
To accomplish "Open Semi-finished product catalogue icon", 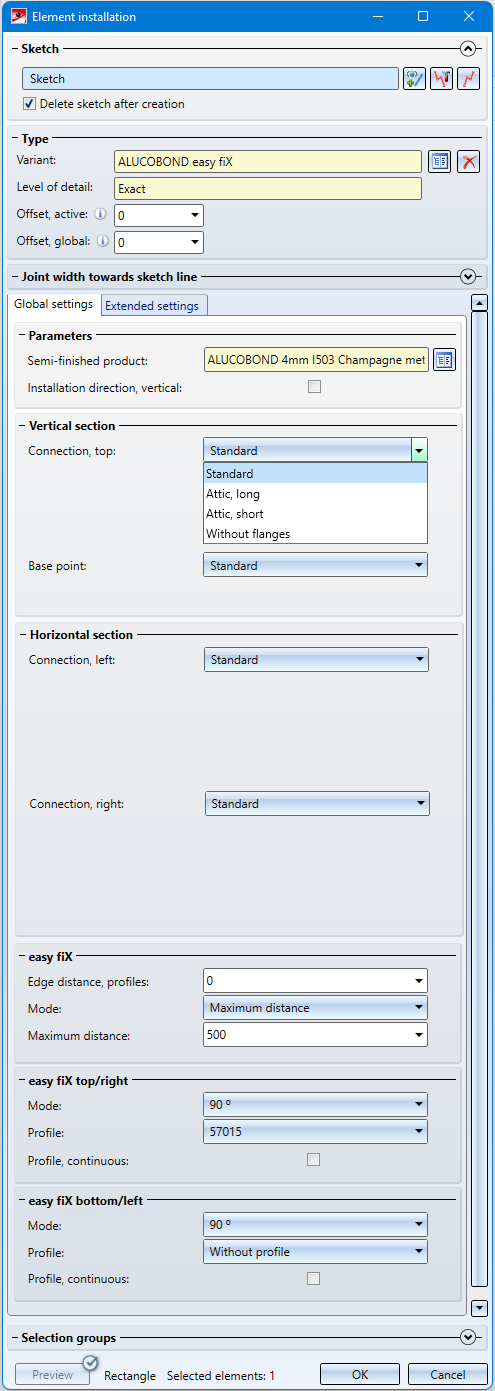I will 444,360.
